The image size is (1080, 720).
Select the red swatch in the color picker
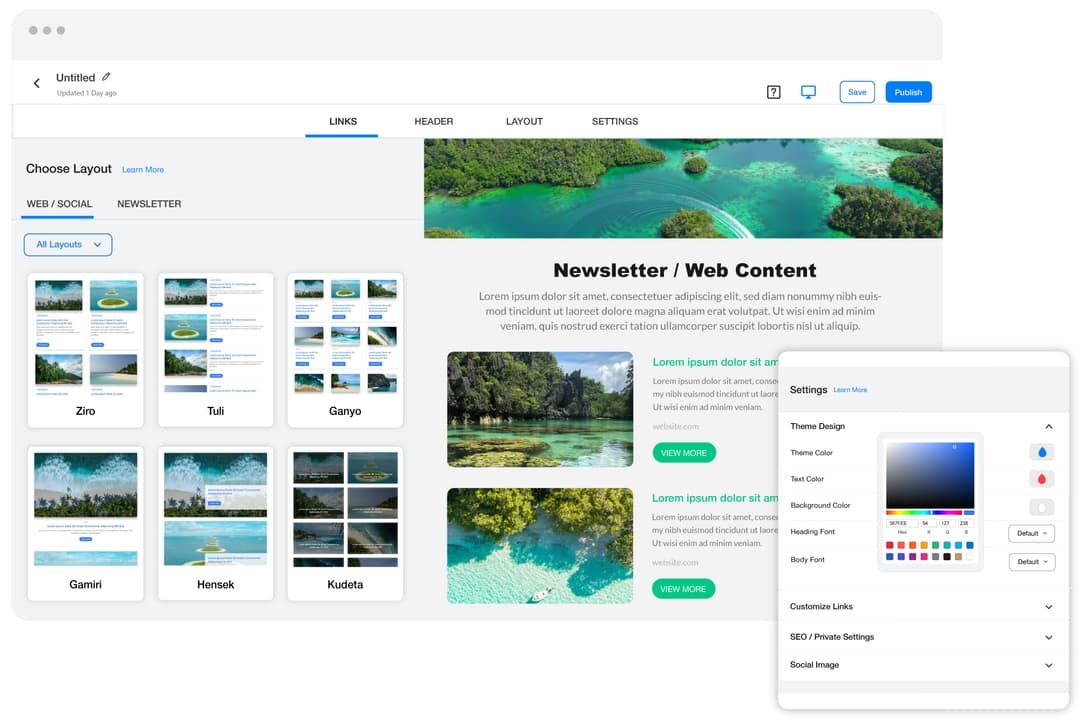(889, 545)
